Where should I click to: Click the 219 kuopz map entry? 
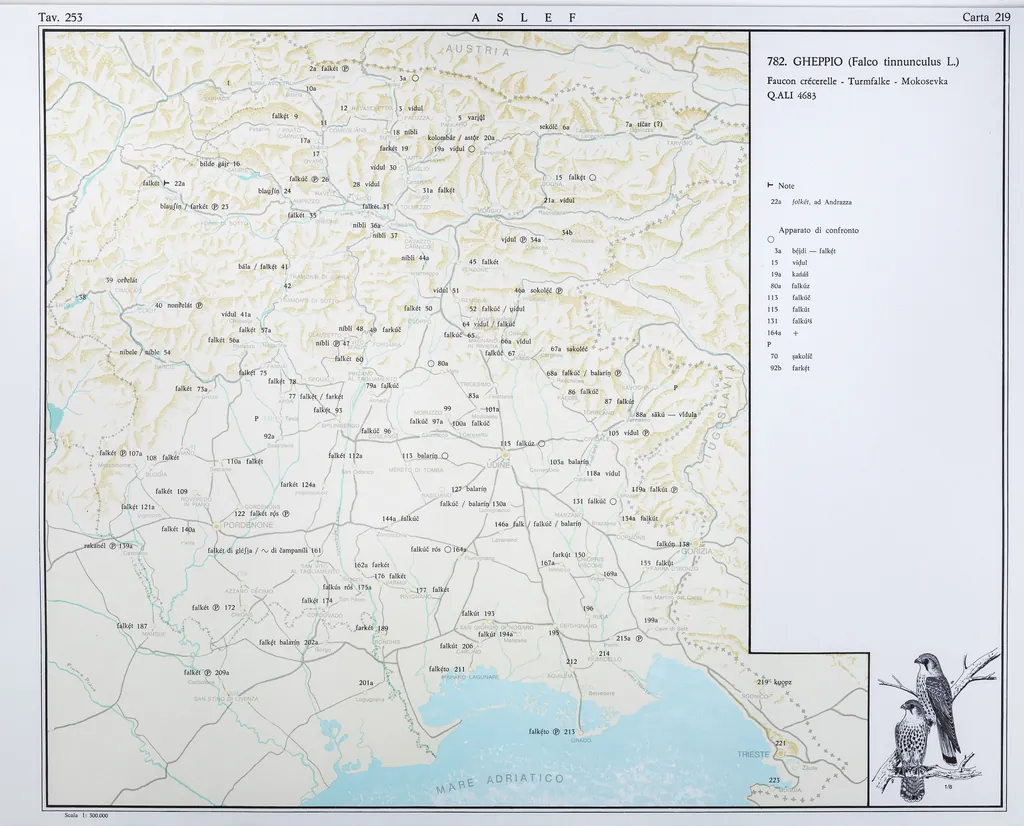click(x=775, y=682)
